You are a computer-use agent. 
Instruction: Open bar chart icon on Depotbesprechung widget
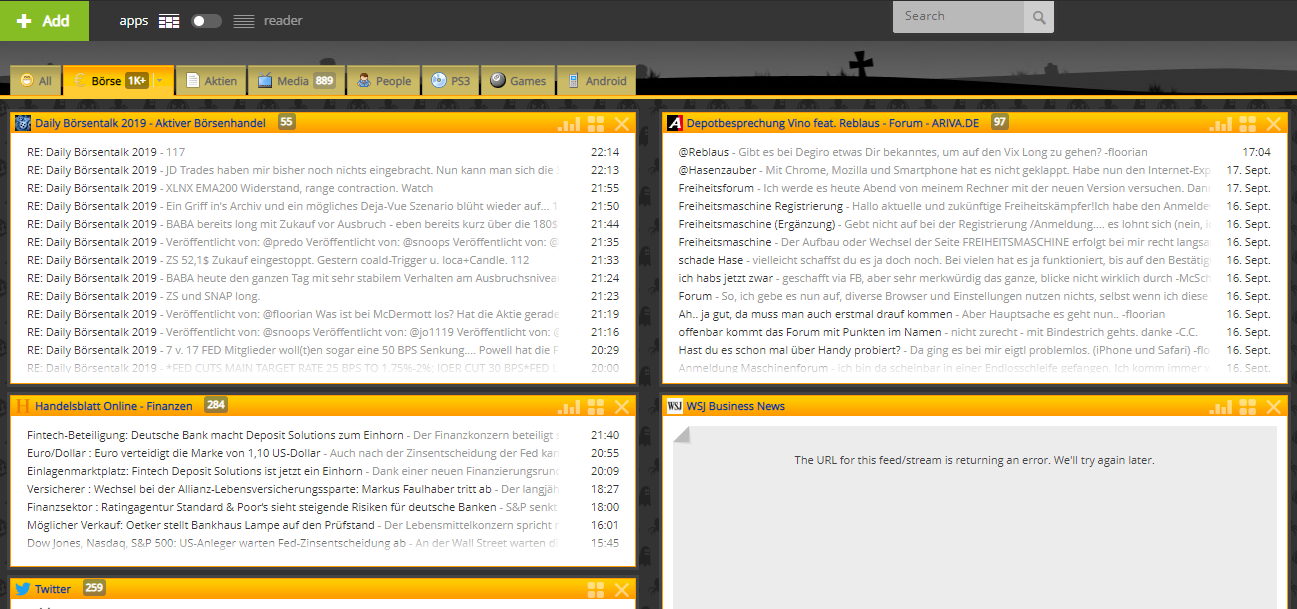(x=1221, y=124)
